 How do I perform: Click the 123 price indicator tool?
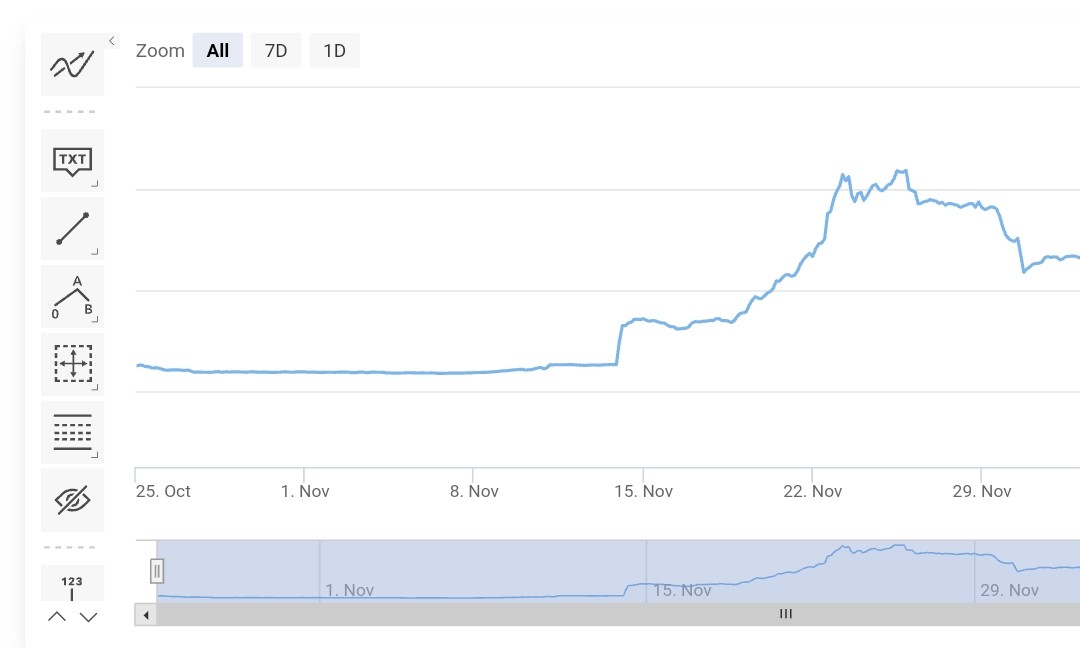[x=72, y=583]
